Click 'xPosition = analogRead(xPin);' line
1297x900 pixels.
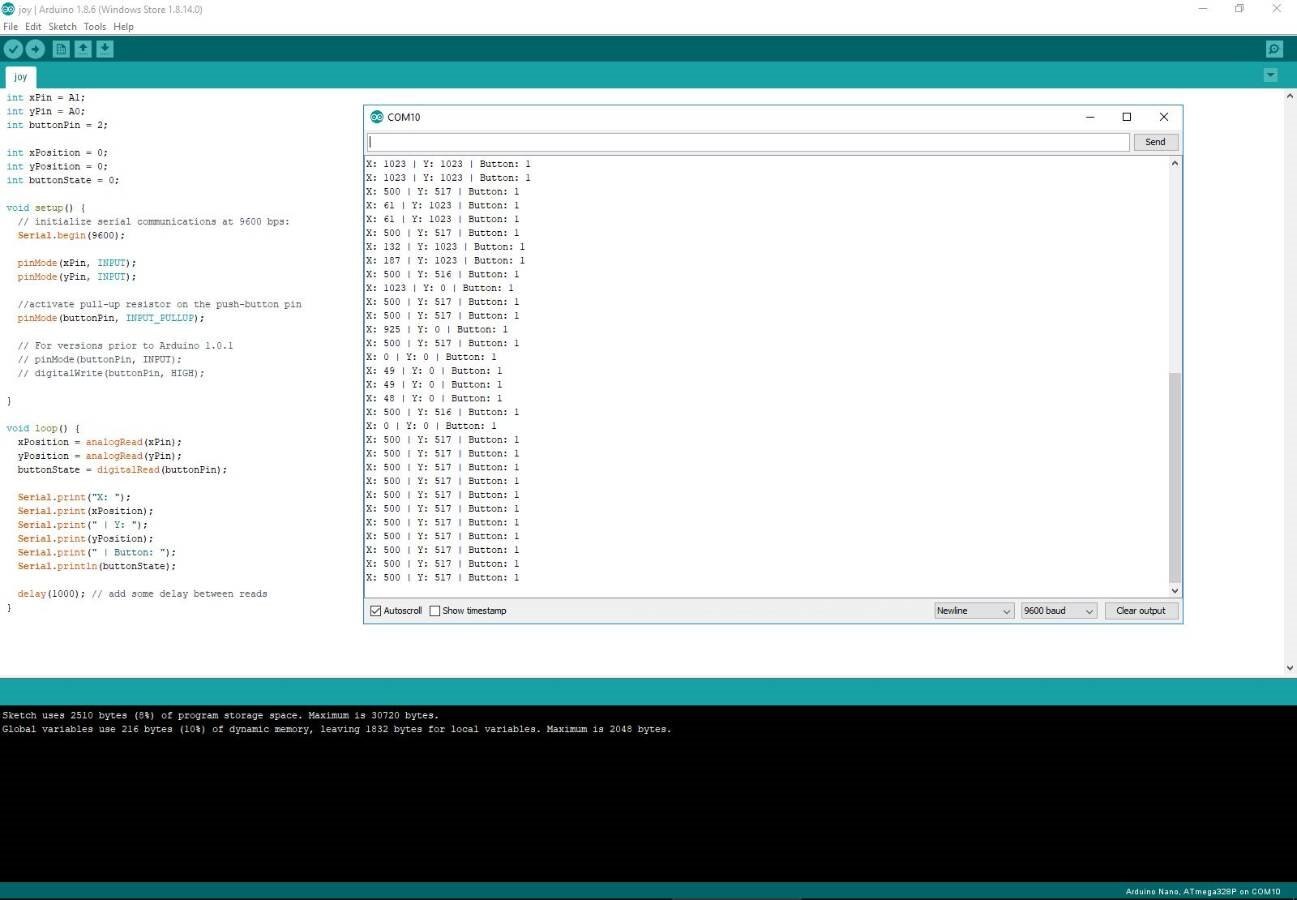[x=100, y=442]
